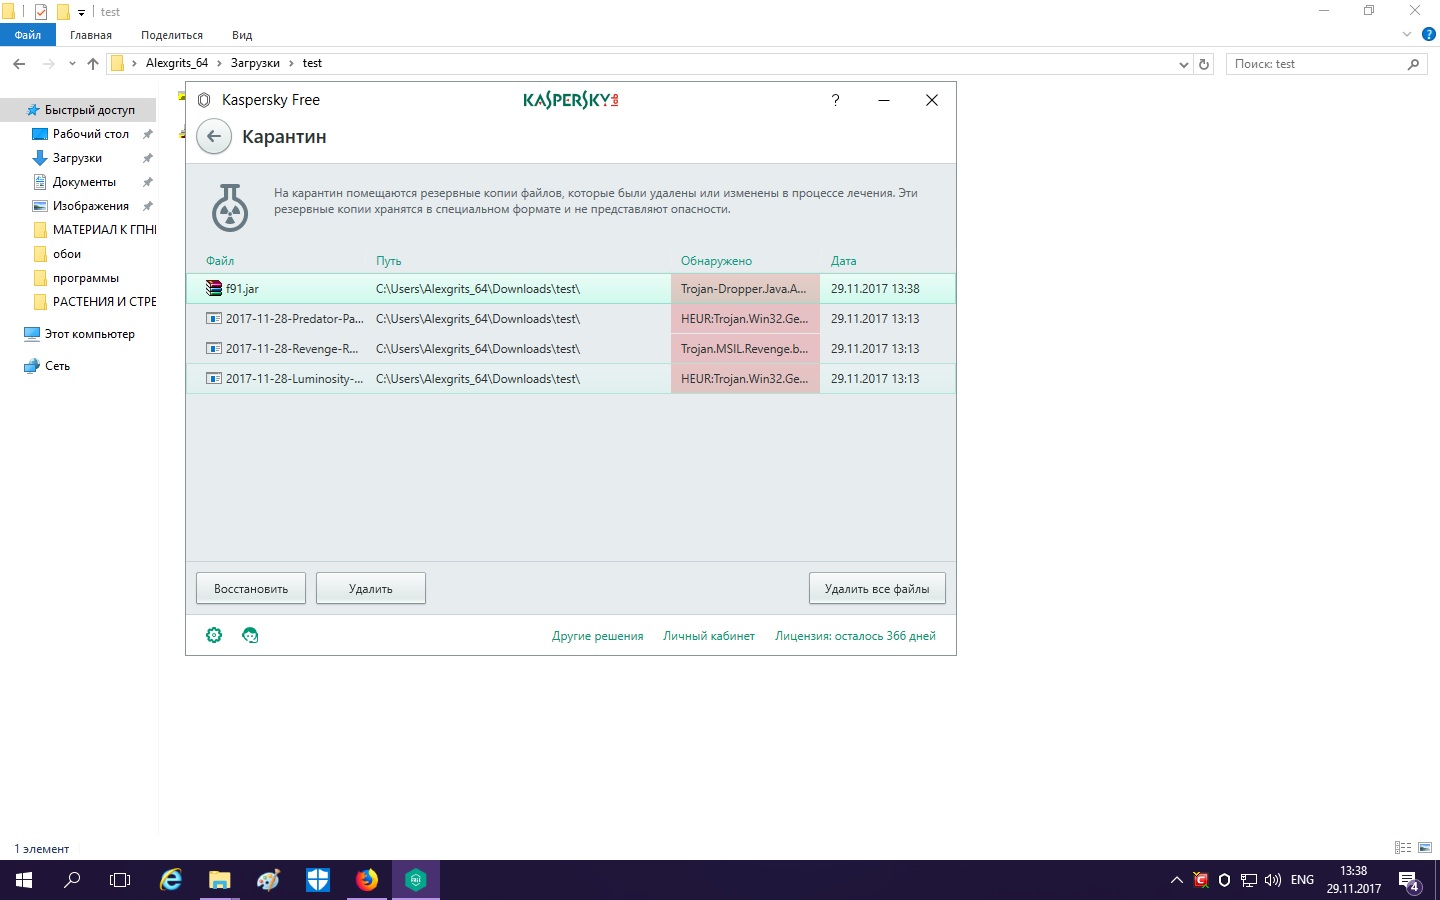Launch Internet Explorer from the taskbar
1440x900 pixels.
tap(171, 880)
